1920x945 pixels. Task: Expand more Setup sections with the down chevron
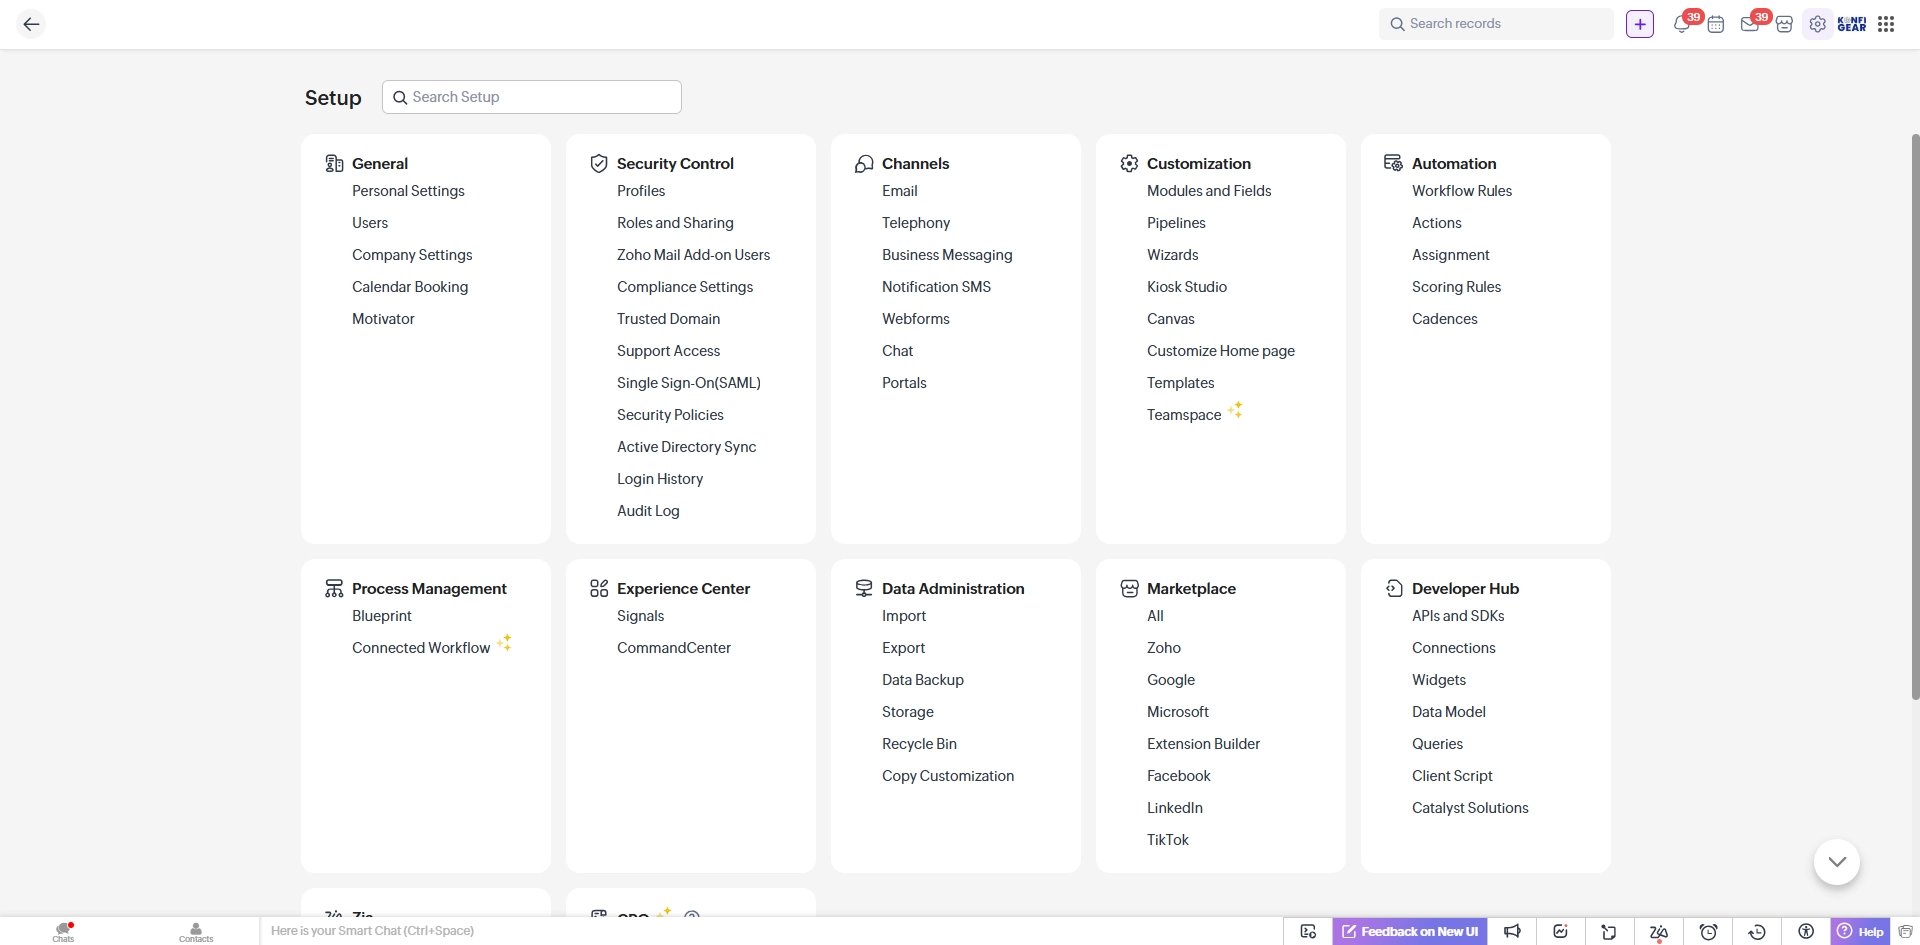[x=1836, y=861]
